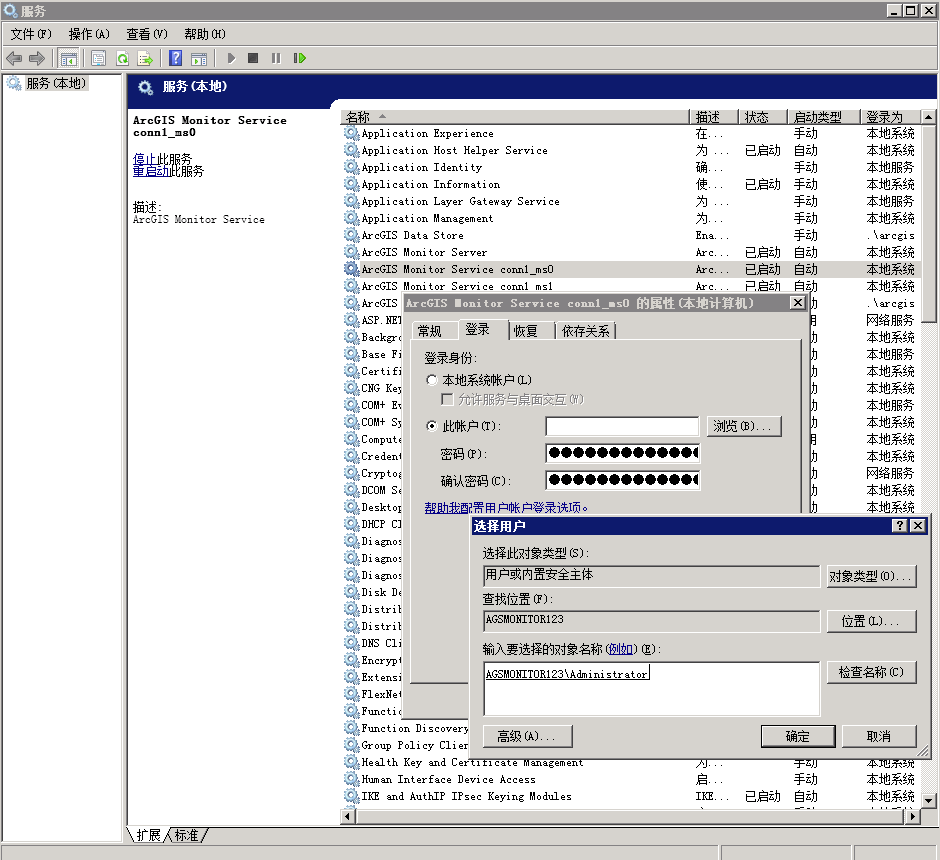Select 服务(本地) node in the tree
Viewport: 940px width, 860px height.
tap(56, 83)
